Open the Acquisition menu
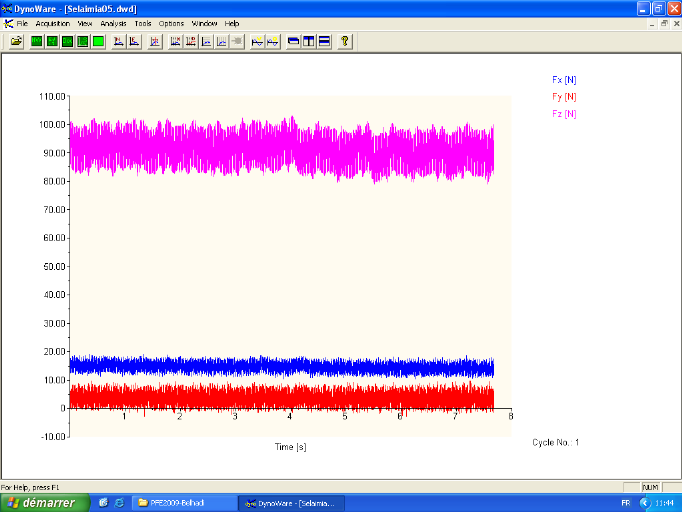This screenshot has width=682, height=512. coord(52,23)
